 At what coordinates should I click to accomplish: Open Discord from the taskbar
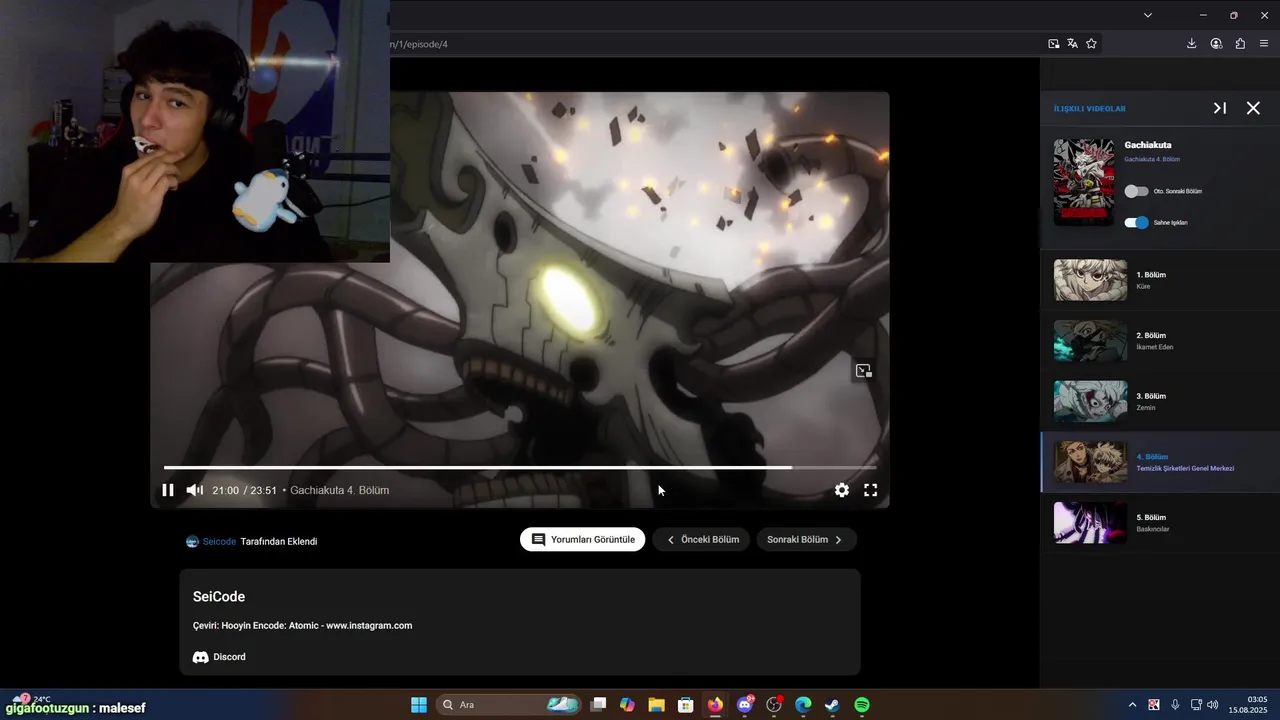(745, 705)
